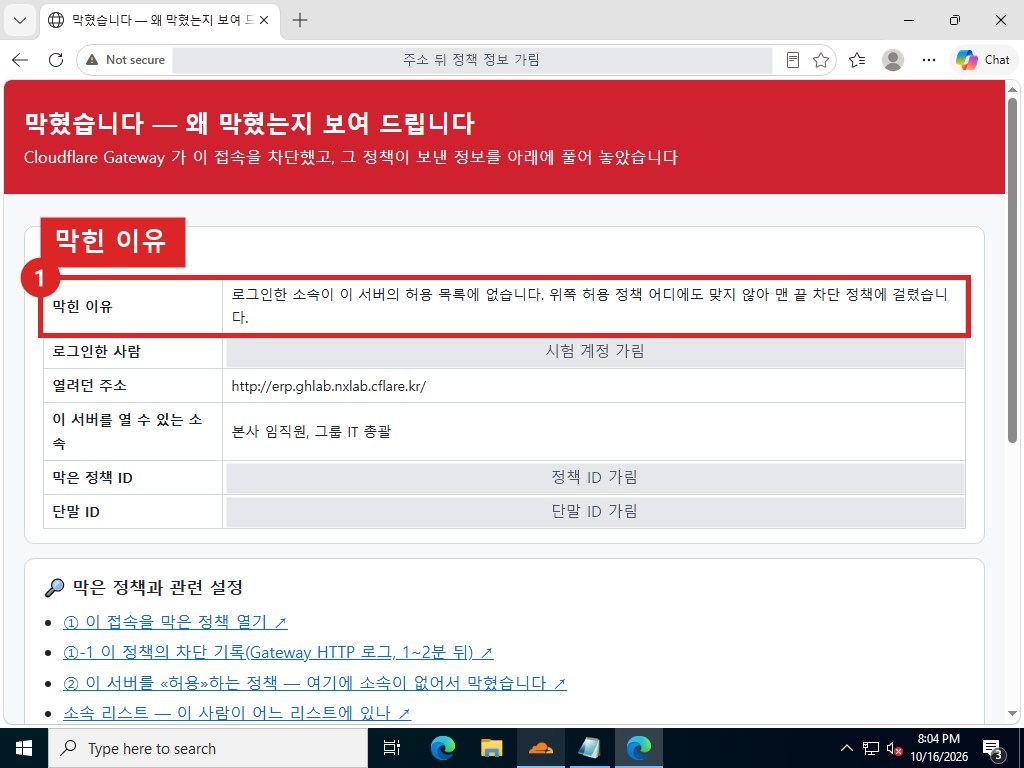The image size is (1024, 768).
Task: Open the notification center icon
Action: click(x=993, y=748)
